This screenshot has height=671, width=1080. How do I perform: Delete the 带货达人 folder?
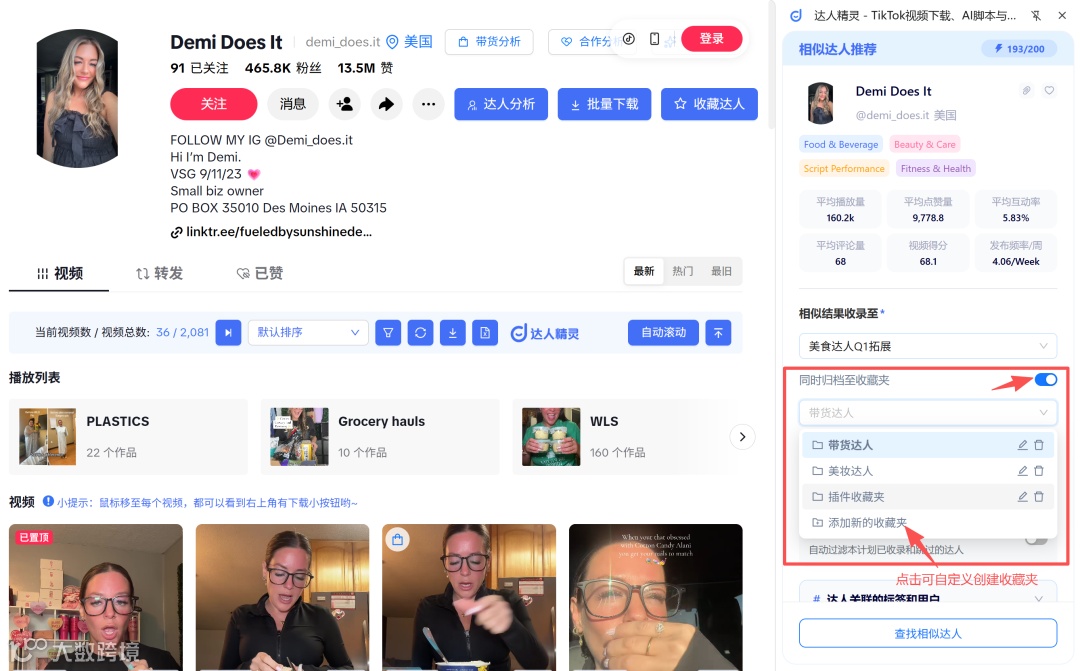pyautogui.click(x=1039, y=445)
